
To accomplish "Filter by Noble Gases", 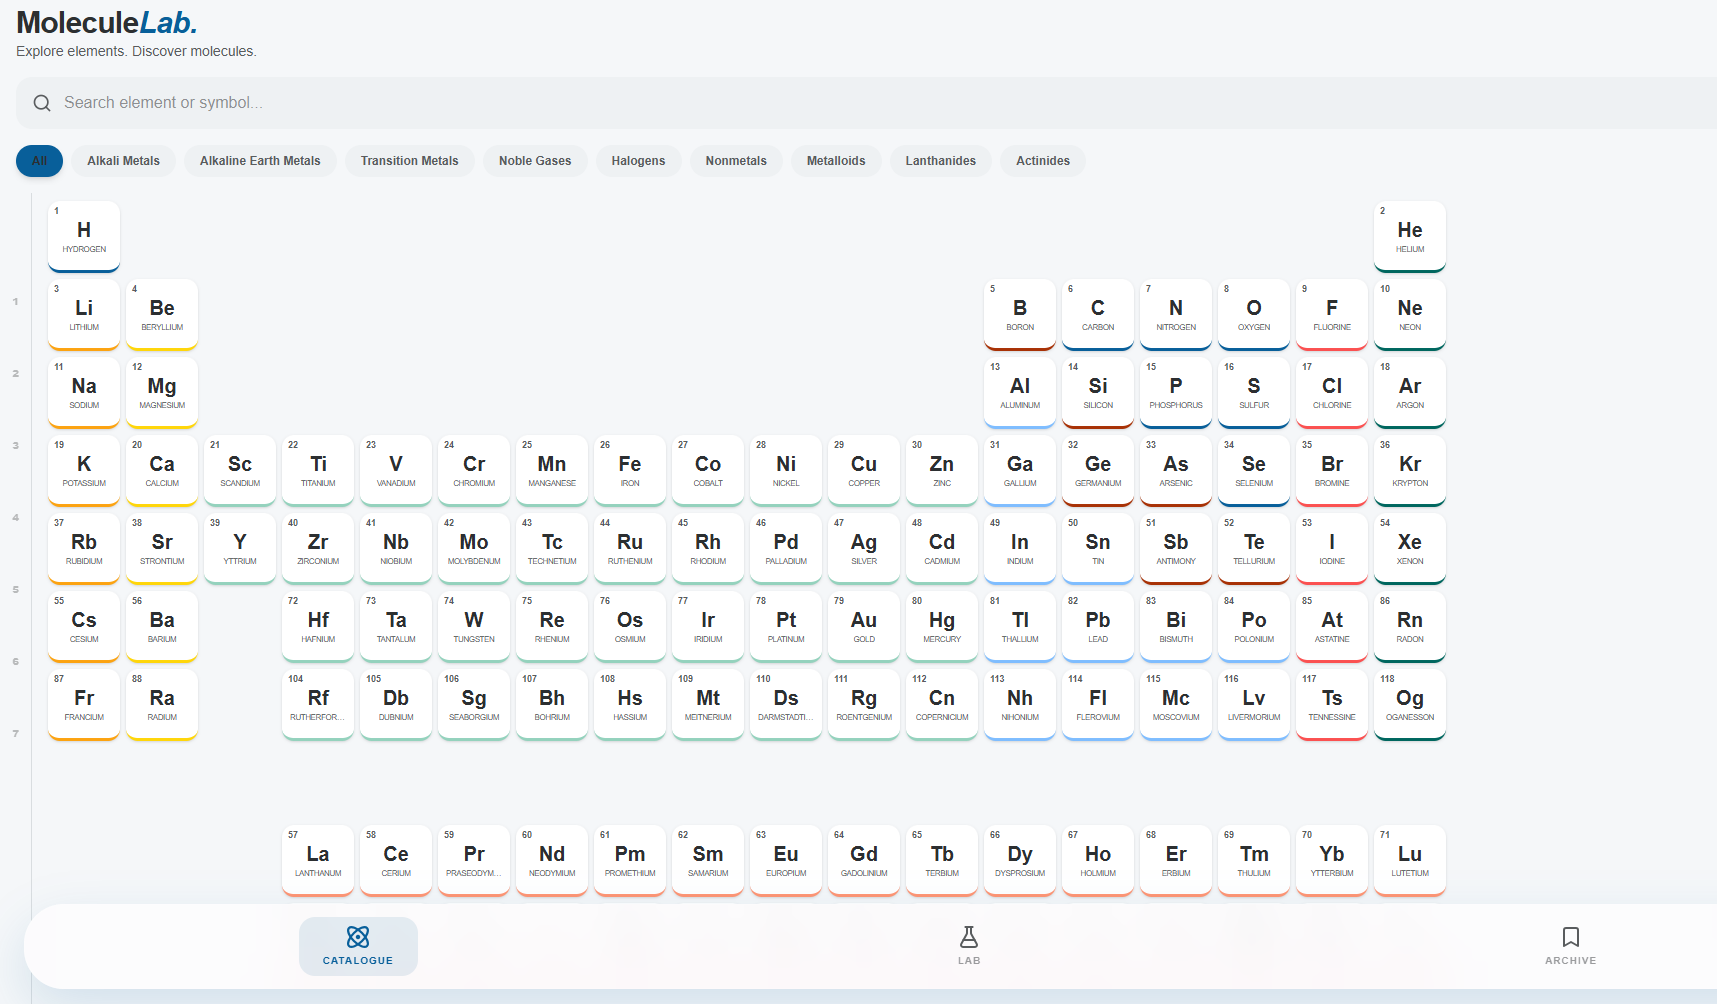I will [x=535, y=161].
